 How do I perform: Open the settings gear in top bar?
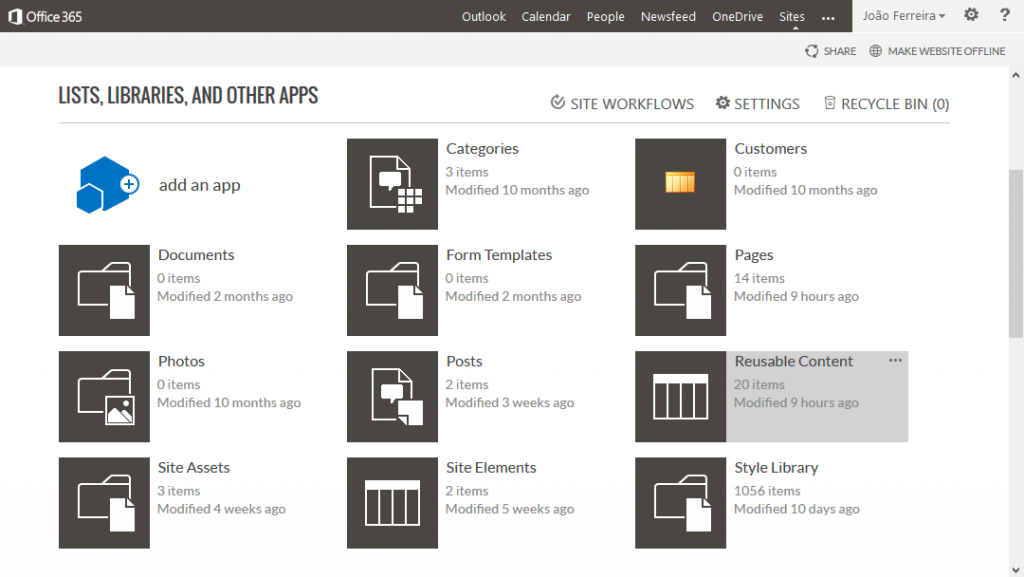click(971, 16)
